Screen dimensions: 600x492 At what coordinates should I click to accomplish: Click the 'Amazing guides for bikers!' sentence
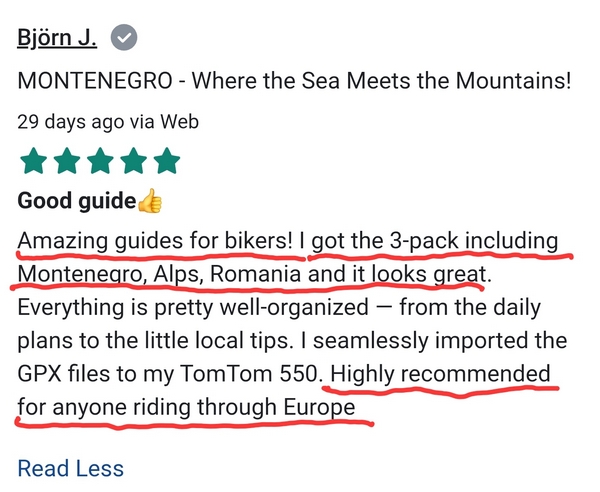point(155,241)
